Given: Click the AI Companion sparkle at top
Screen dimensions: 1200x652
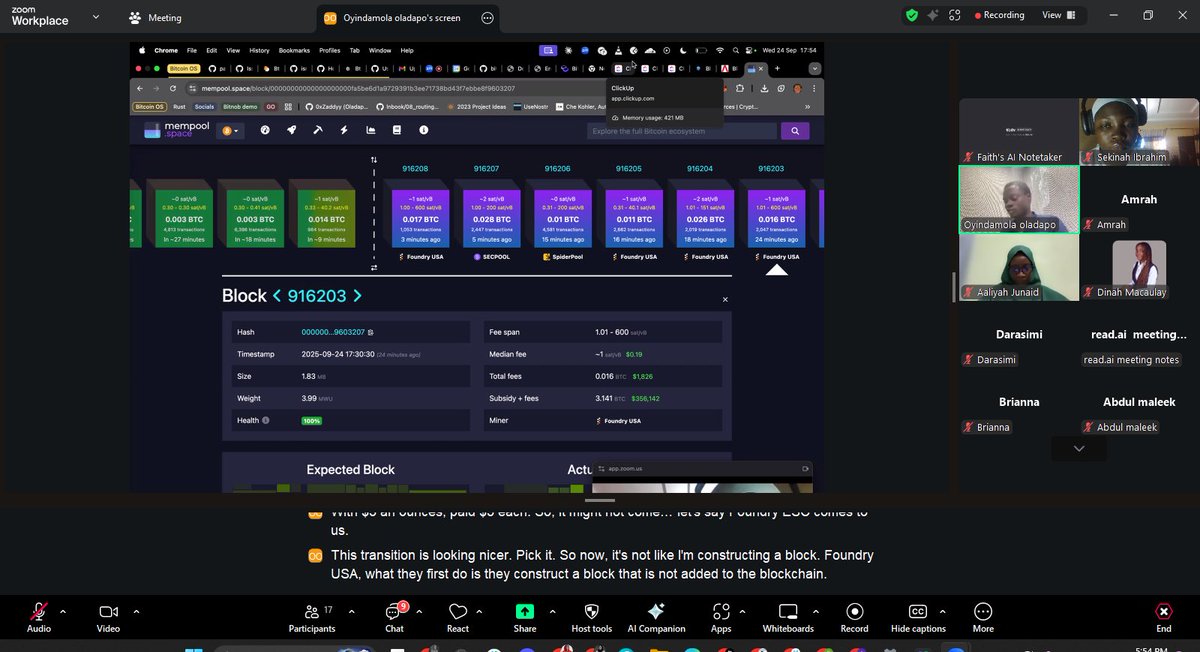Looking at the screenshot, I should point(933,15).
